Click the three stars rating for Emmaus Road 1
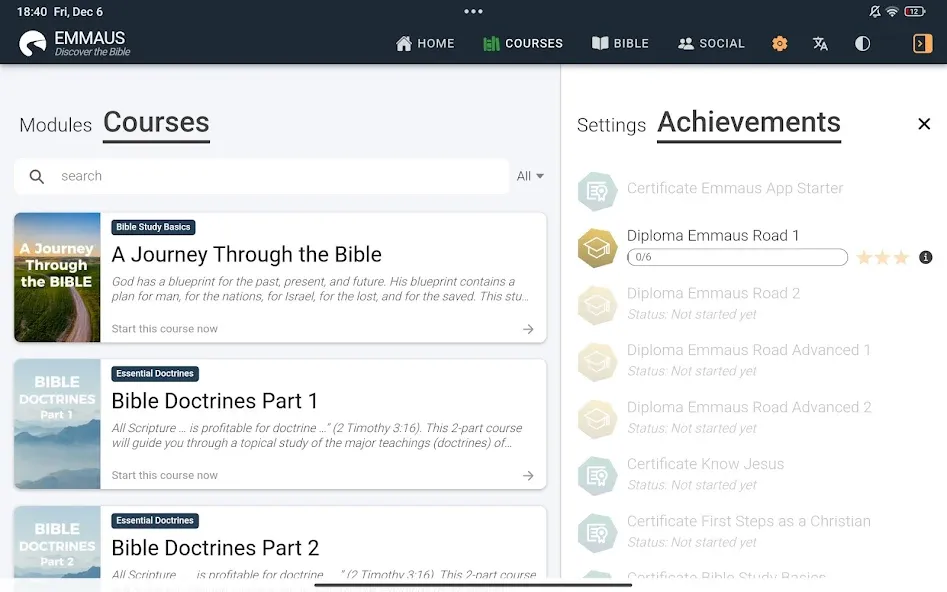Image resolution: width=947 pixels, height=592 pixels. point(882,257)
